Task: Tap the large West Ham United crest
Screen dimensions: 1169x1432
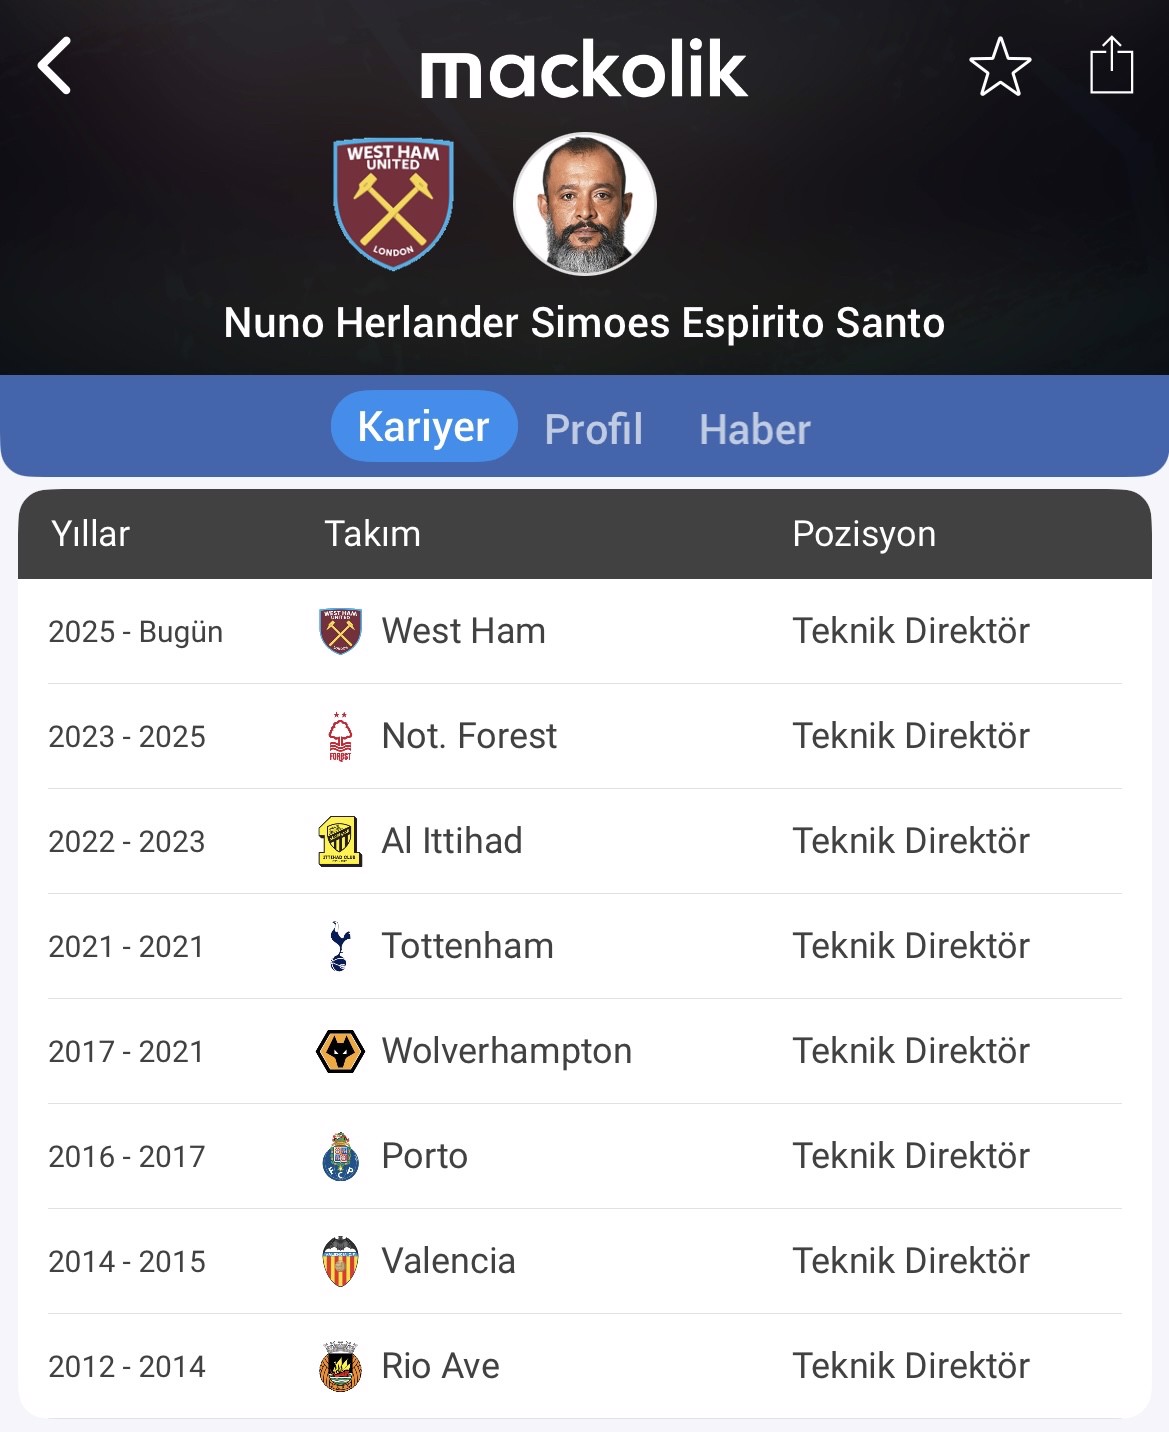Action: click(393, 204)
